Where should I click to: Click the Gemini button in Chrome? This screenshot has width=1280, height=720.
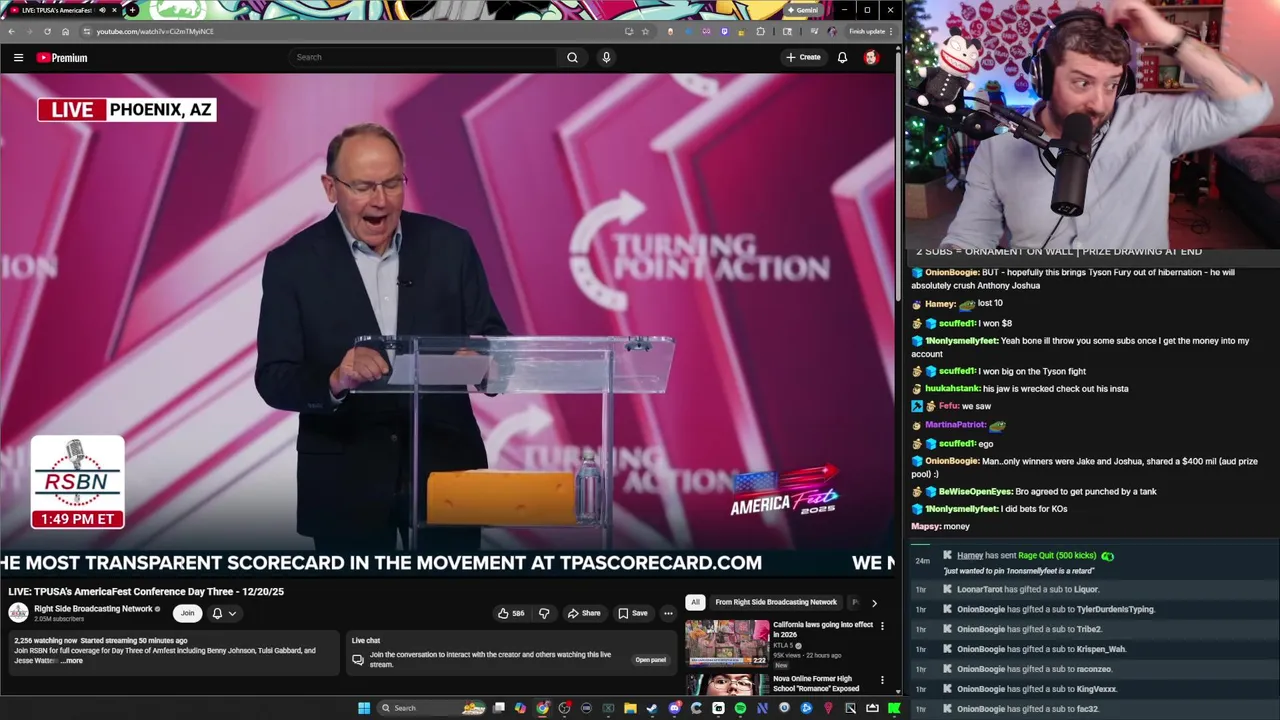tap(803, 10)
